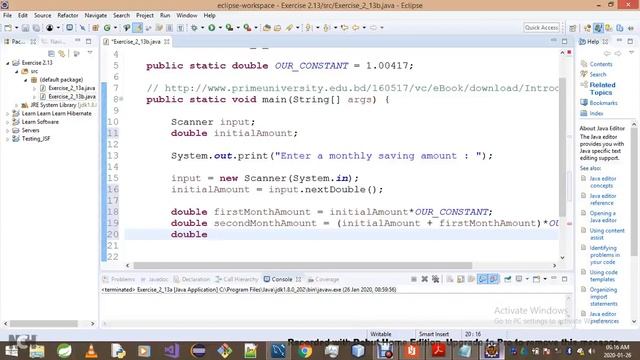Image resolution: width=640 pixels, height=360 pixels.
Task: Collapse the Exercise 2.13 project node
Action: 7,63
